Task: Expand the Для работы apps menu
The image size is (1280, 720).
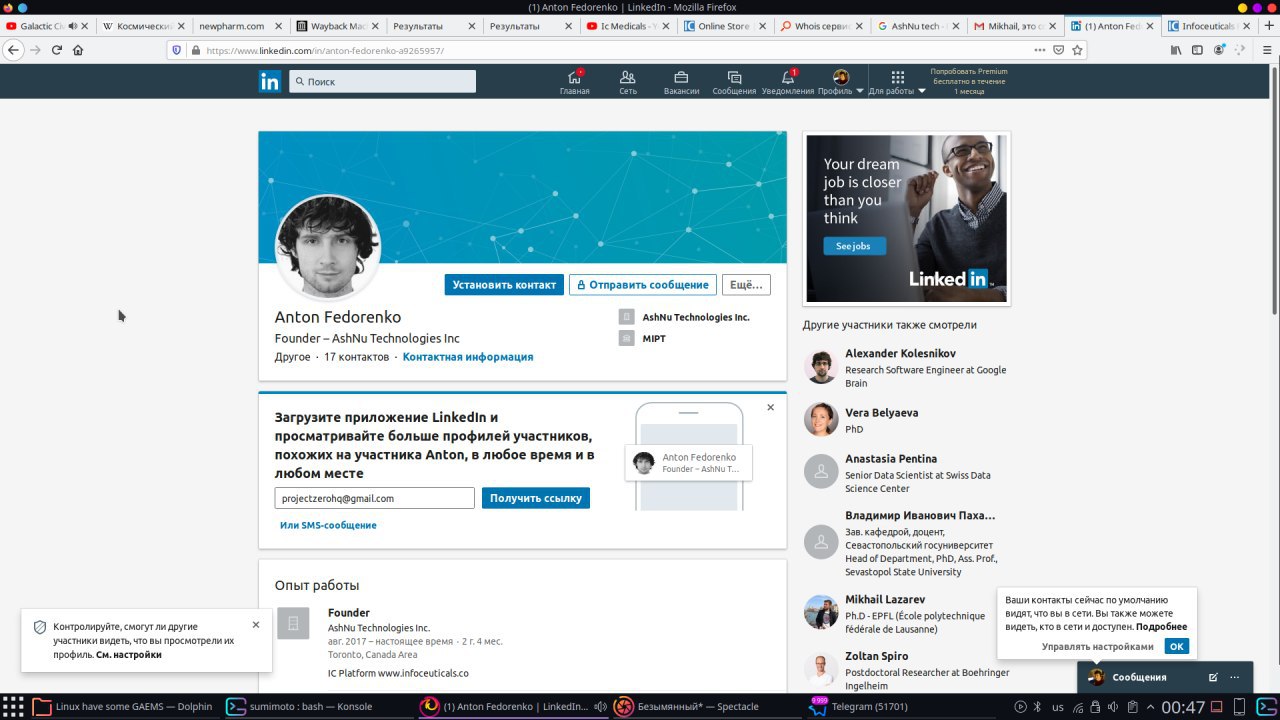Action: click(x=897, y=82)
